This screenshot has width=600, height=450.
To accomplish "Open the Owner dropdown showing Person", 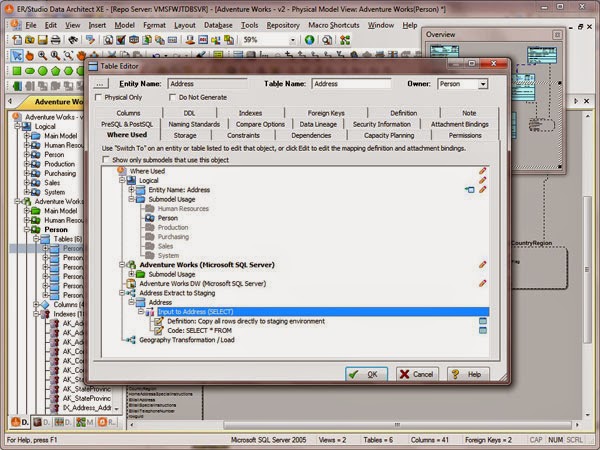I will tap(483, 84).
